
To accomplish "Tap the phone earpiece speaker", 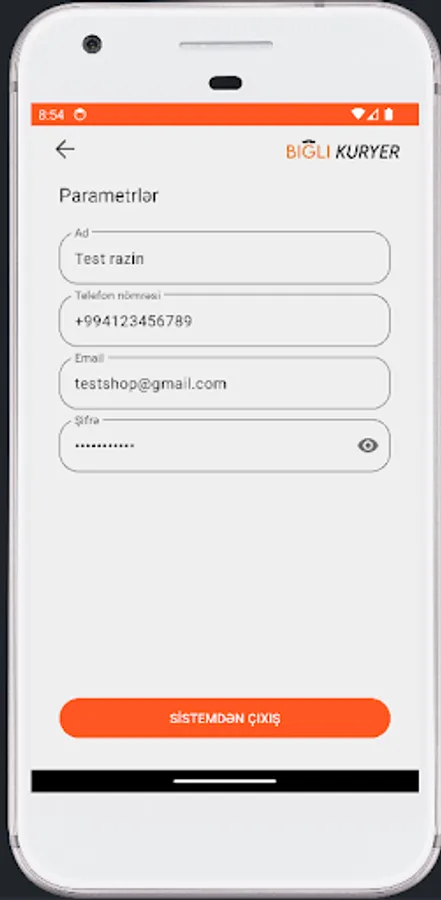I will [226, 44].
